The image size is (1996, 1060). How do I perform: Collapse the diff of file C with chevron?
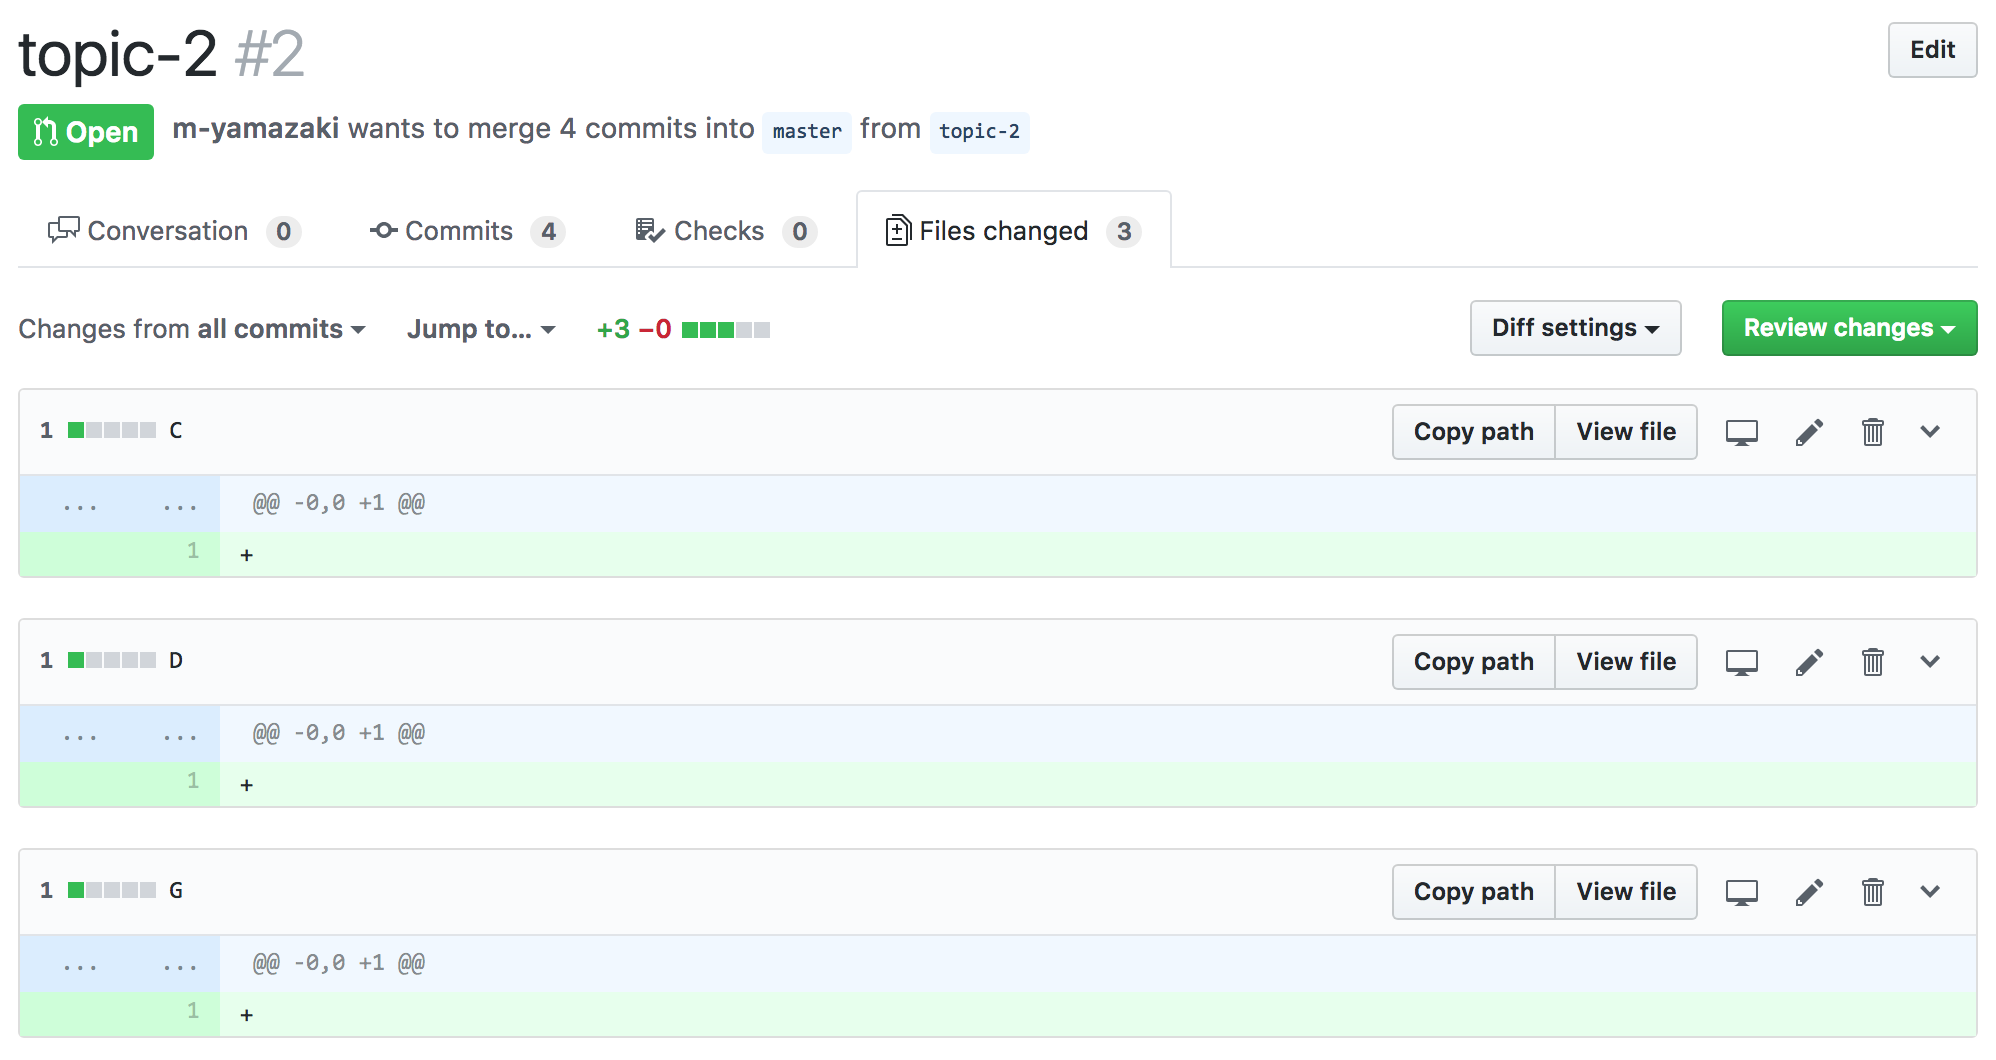pyautogui.click(x=1930, y=432)
